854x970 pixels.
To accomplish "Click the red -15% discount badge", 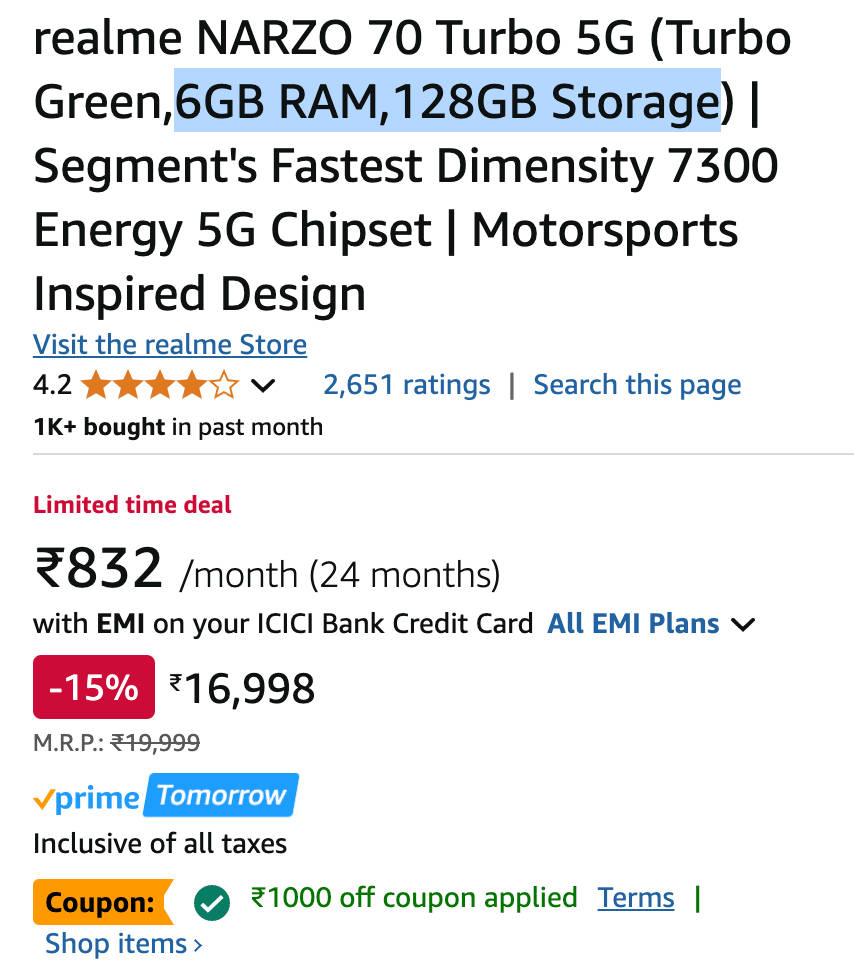I will point(94,687).
